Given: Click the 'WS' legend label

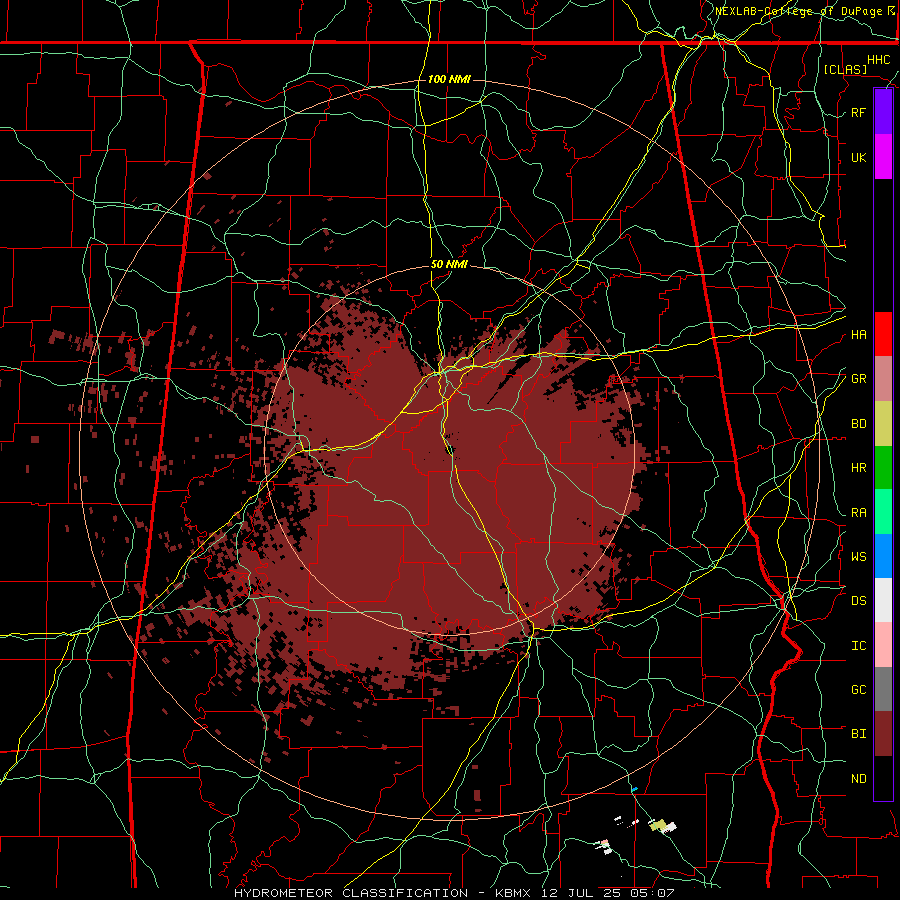Looking at the screenshot, I should (858, 557).
